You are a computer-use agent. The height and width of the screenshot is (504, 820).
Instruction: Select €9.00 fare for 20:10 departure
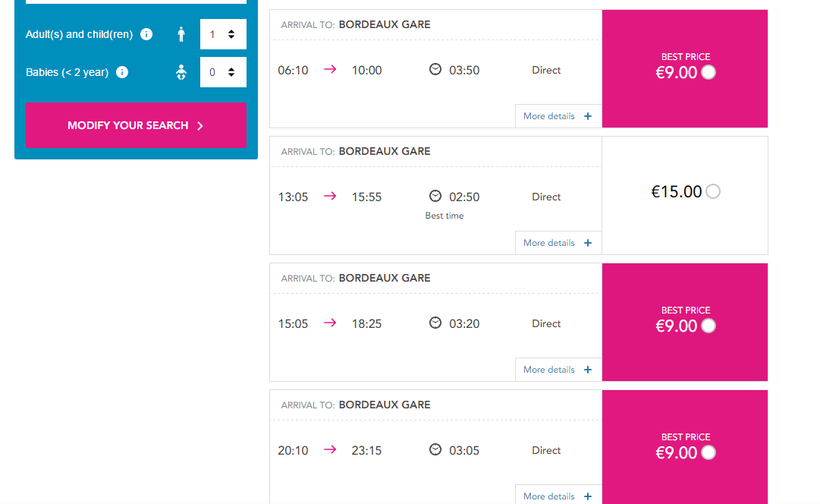(709, 453)
